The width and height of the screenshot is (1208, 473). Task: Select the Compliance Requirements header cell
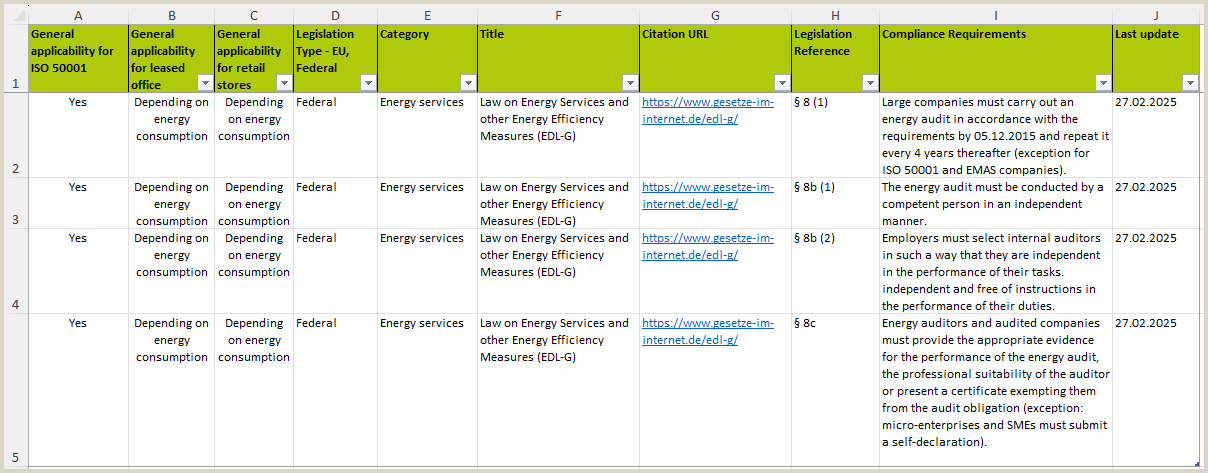click(x=996, y=59)
